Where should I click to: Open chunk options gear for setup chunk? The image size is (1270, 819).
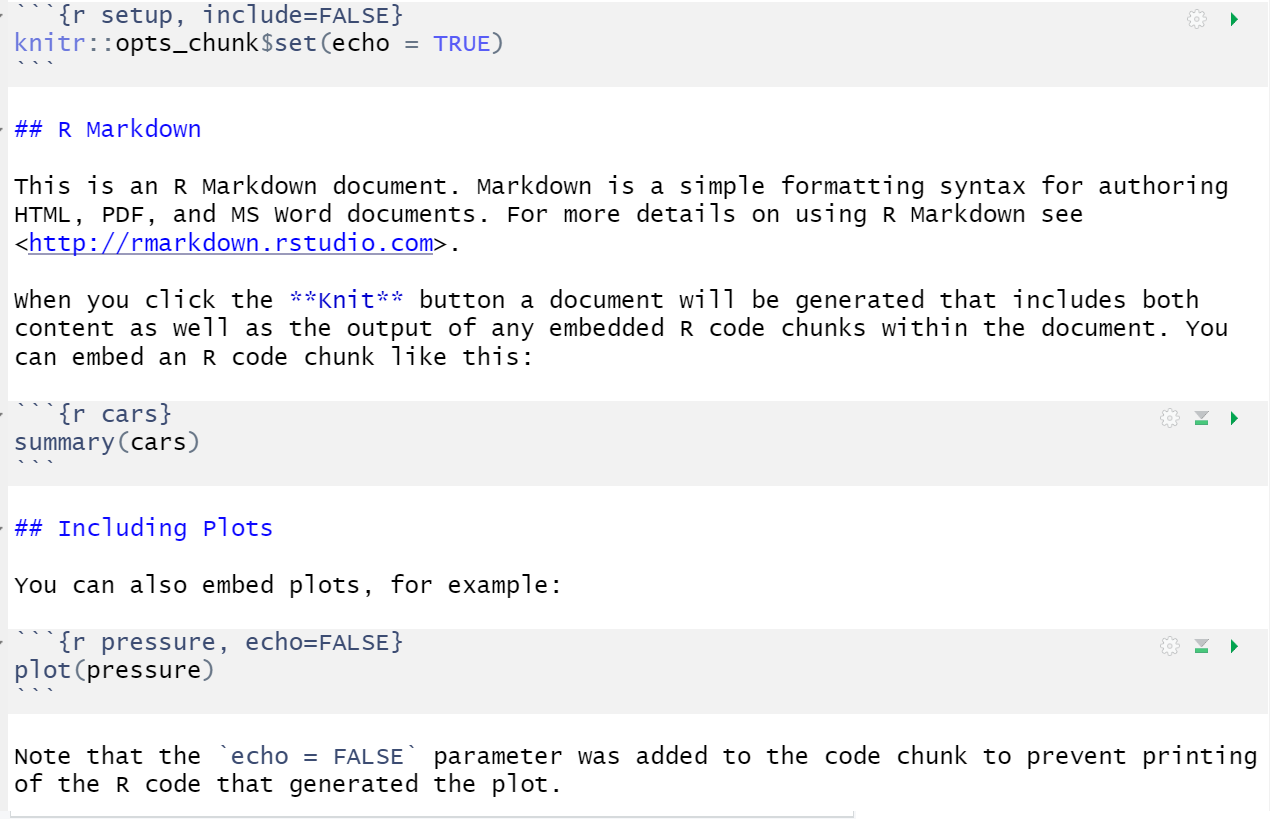1196,19
